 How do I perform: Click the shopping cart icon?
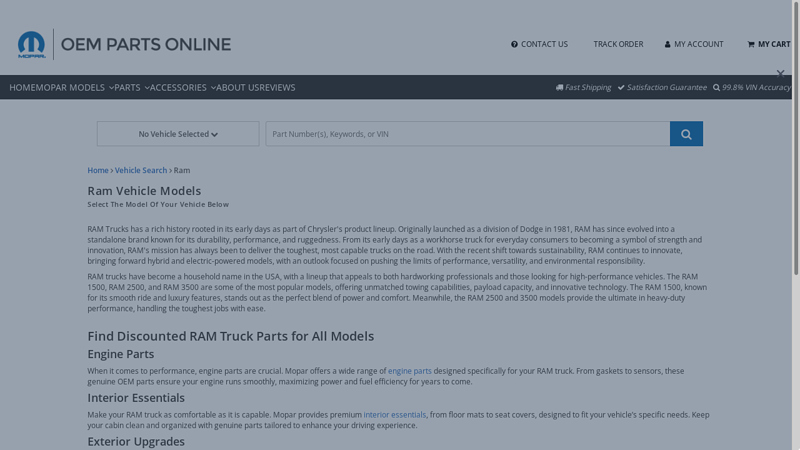[751, 44]
